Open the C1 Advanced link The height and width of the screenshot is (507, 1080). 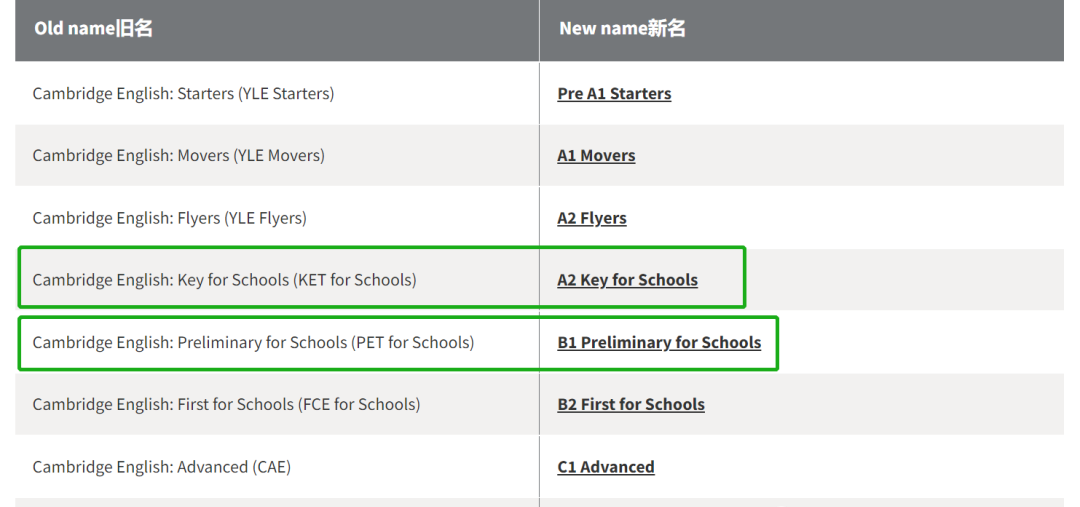coord(606,467)
